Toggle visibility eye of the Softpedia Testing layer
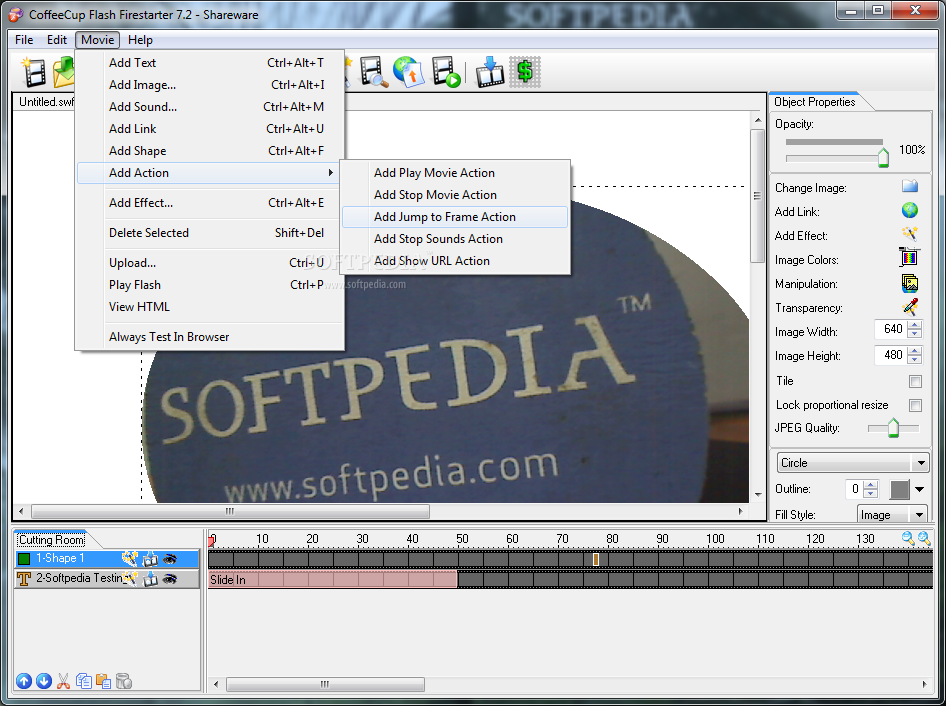Viewport: 946px width, 706px height. 170,579
